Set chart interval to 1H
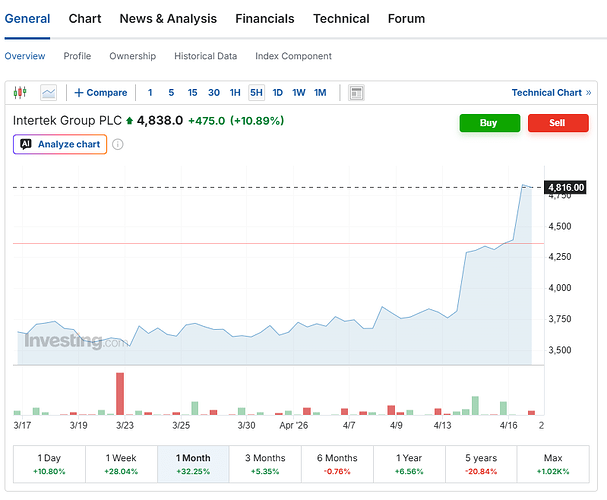The image size is (607, 500). click(235, 92)
